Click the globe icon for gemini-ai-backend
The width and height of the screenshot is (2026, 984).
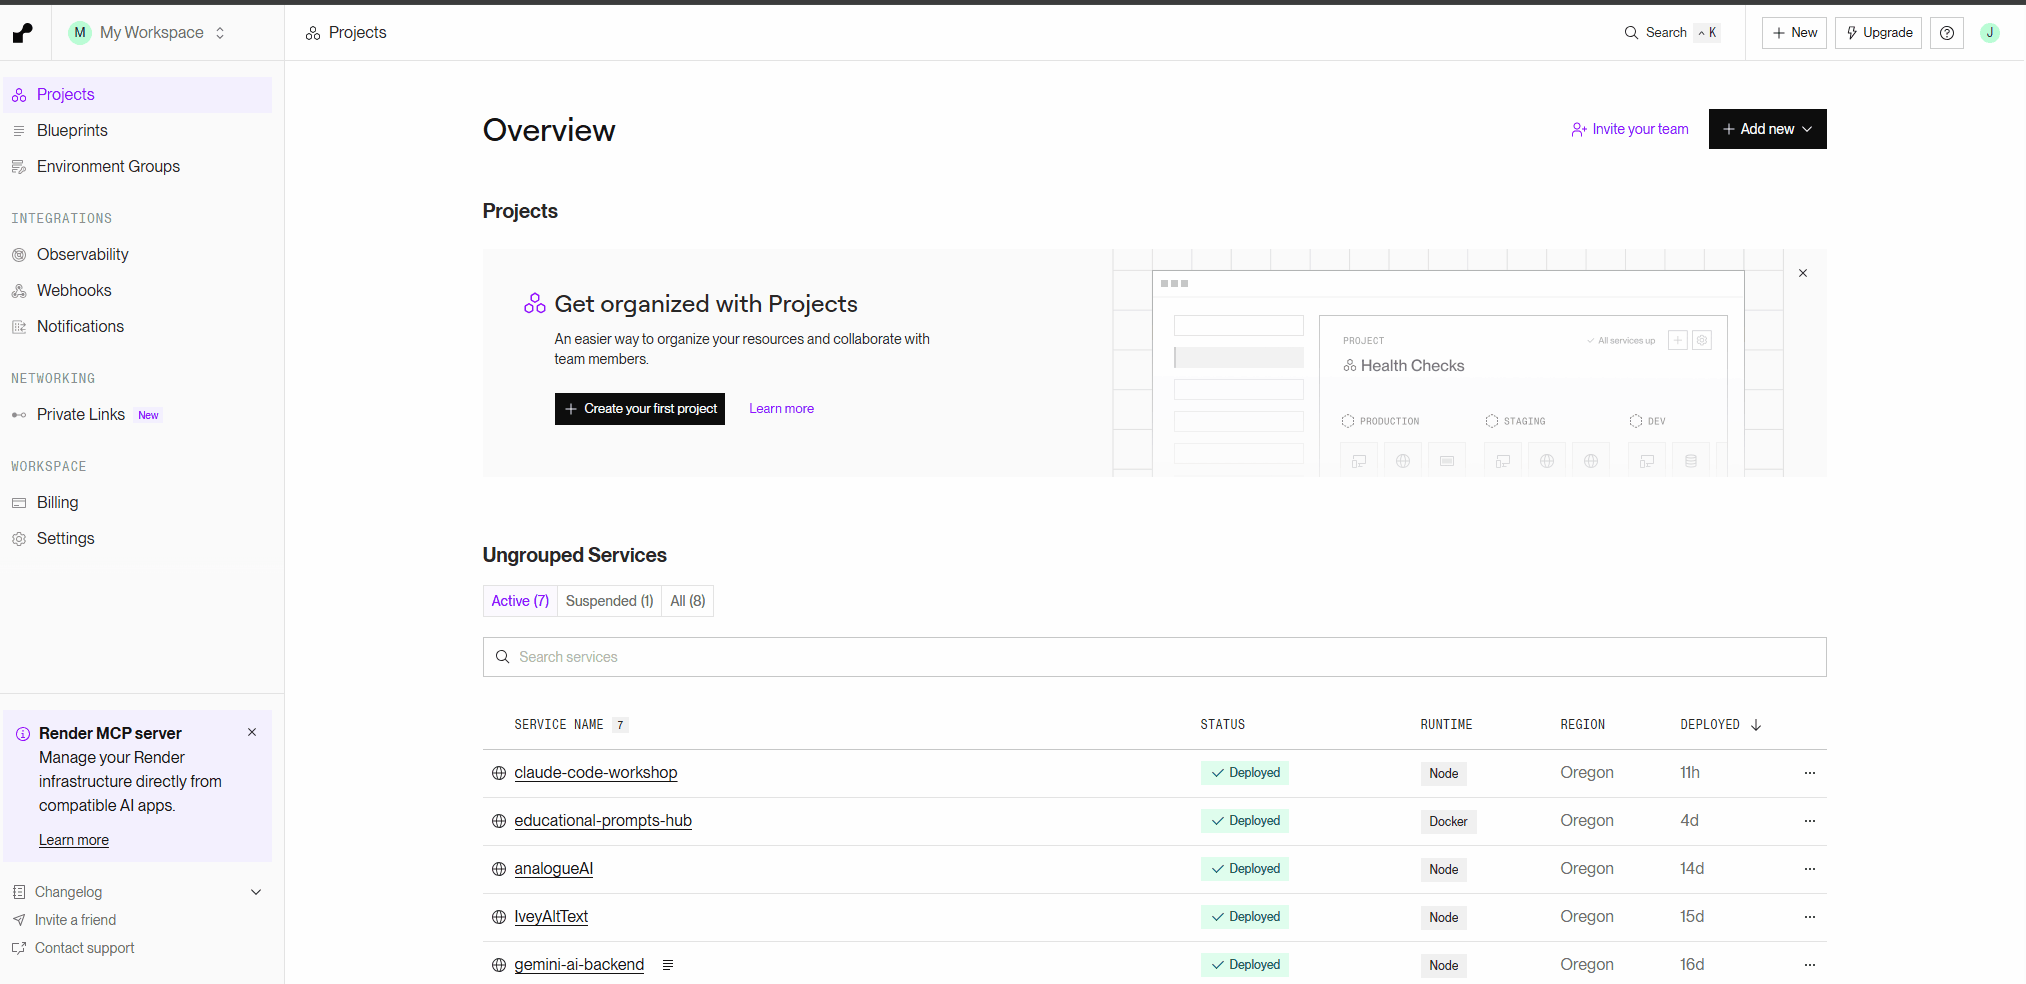[499, 965]
